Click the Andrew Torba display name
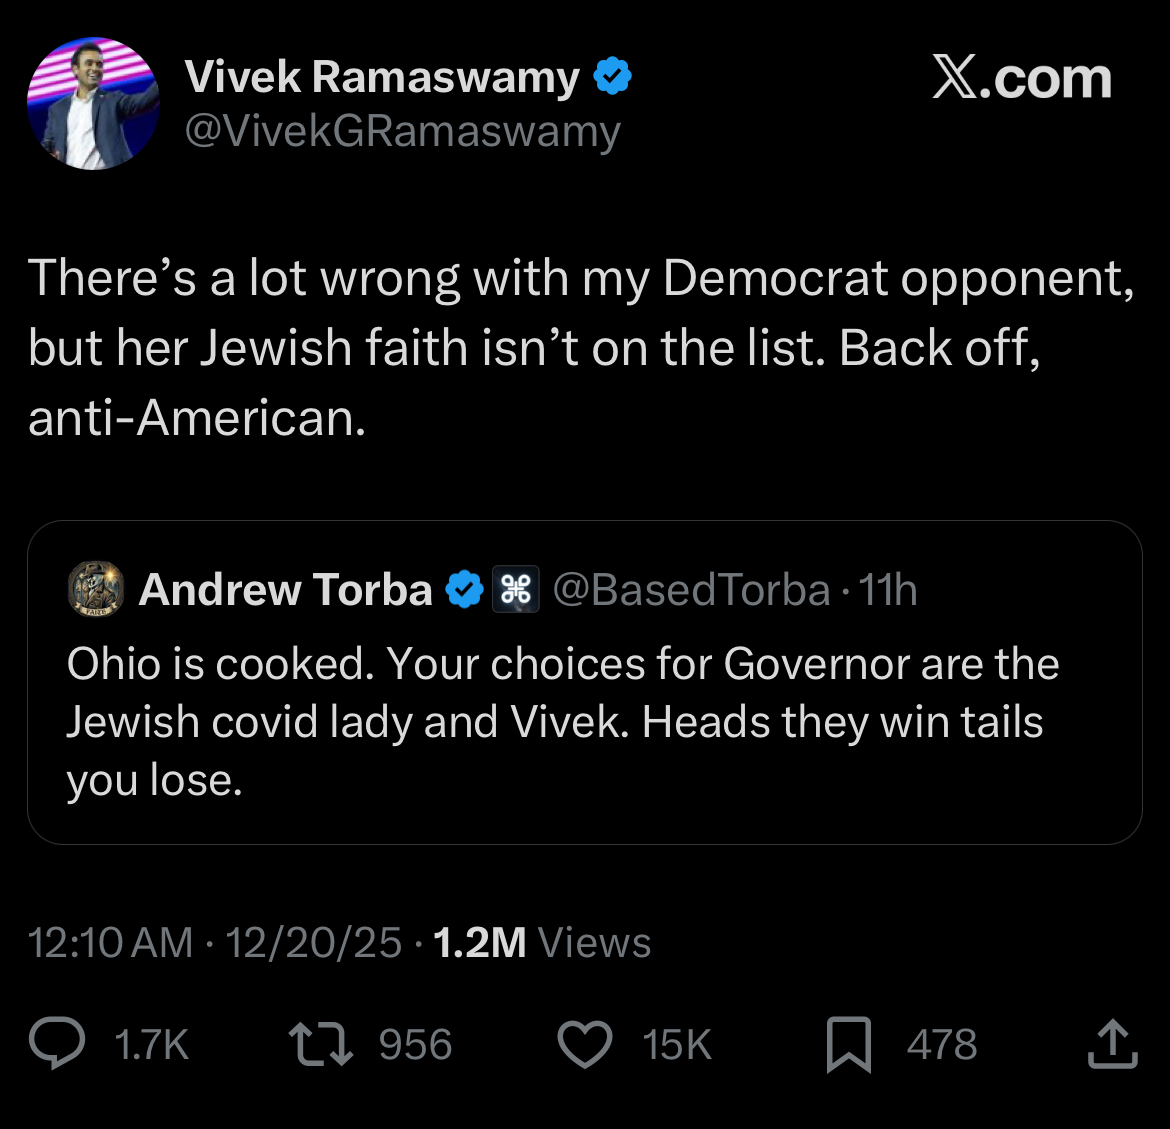Viewport: 1170px width, 1129px height. coord(286,590)
